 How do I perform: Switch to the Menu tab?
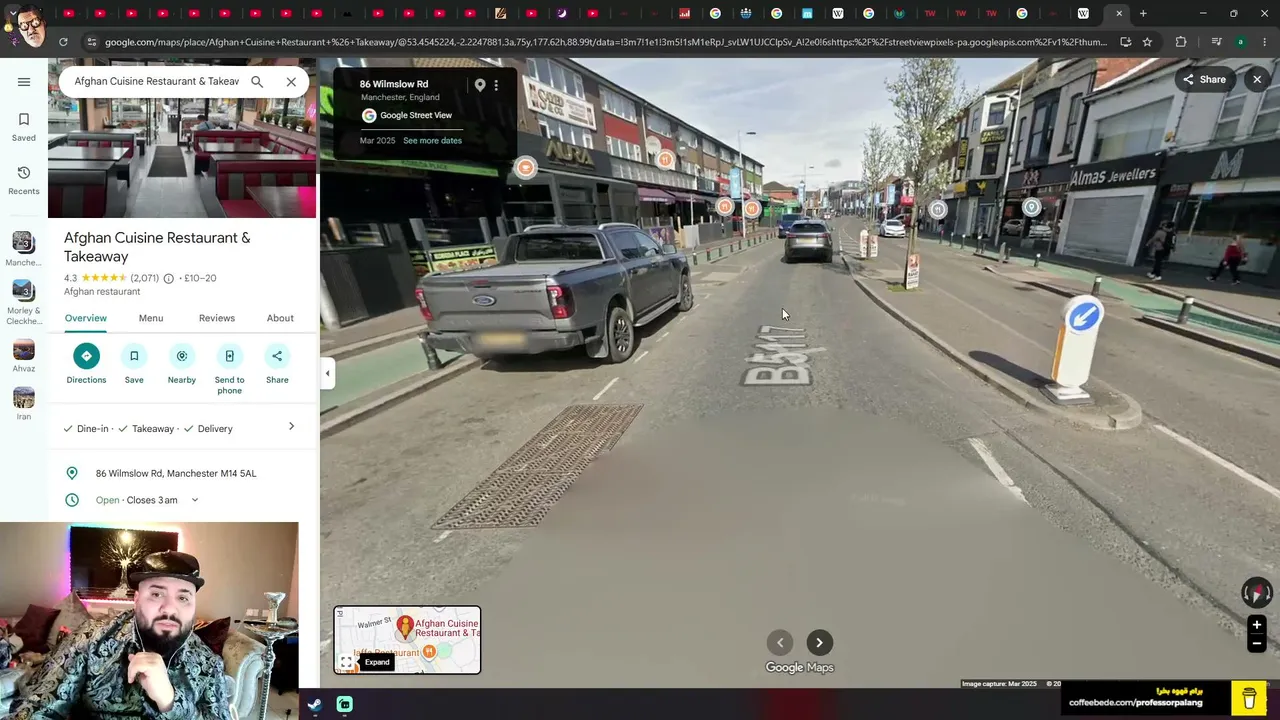[x=151, y=318]
